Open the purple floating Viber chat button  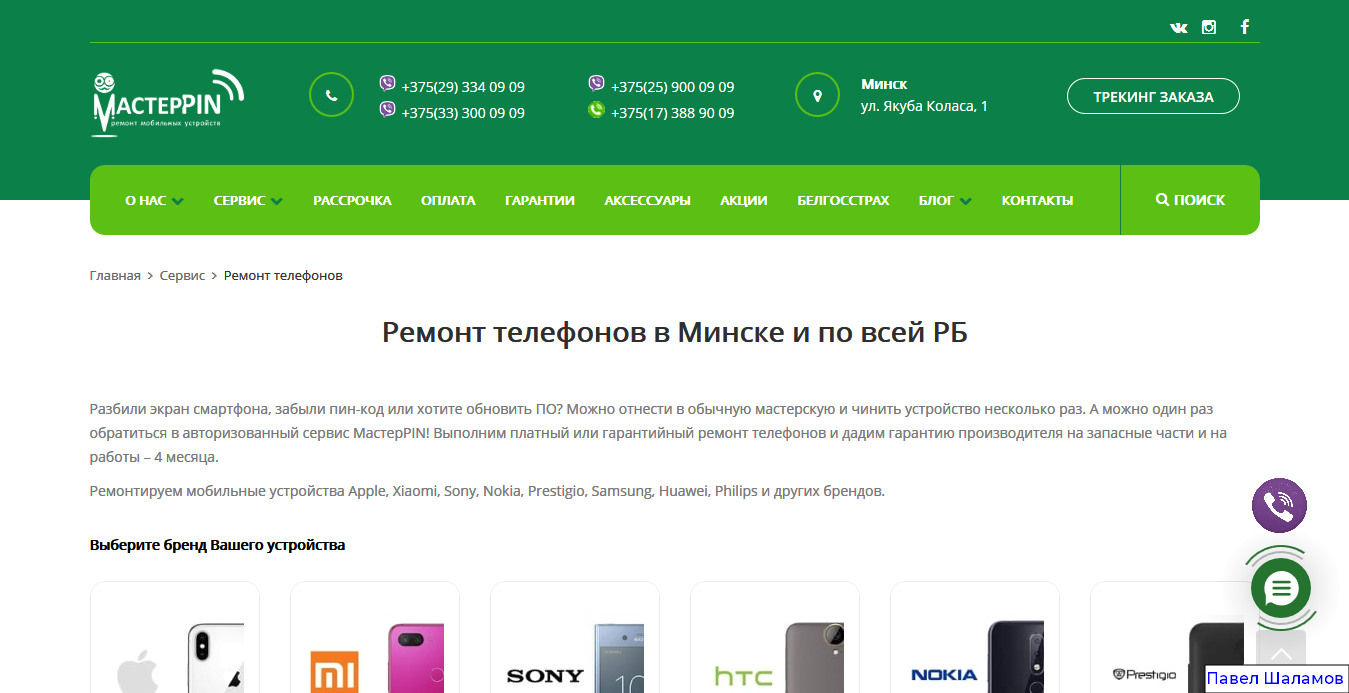(x=1280, y=505)
